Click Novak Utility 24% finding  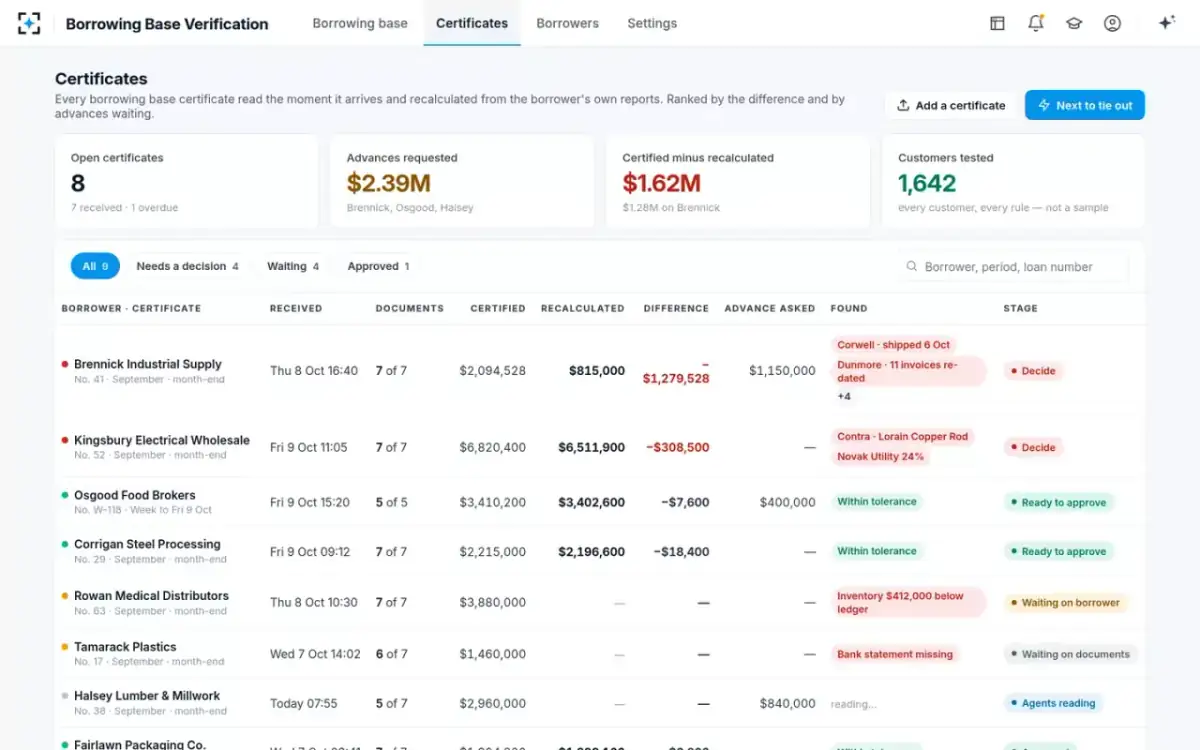tap(880, 457)
